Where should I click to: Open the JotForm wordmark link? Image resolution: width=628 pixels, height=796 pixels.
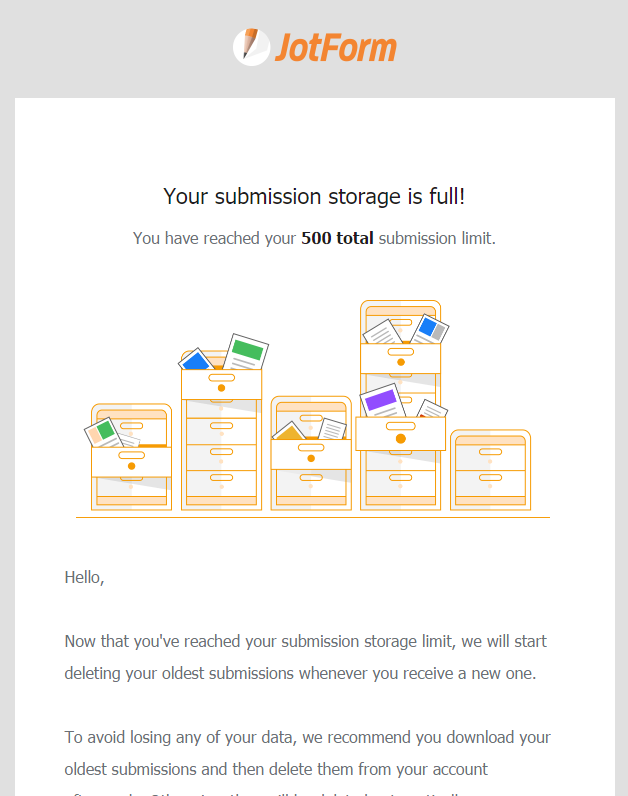336,47
